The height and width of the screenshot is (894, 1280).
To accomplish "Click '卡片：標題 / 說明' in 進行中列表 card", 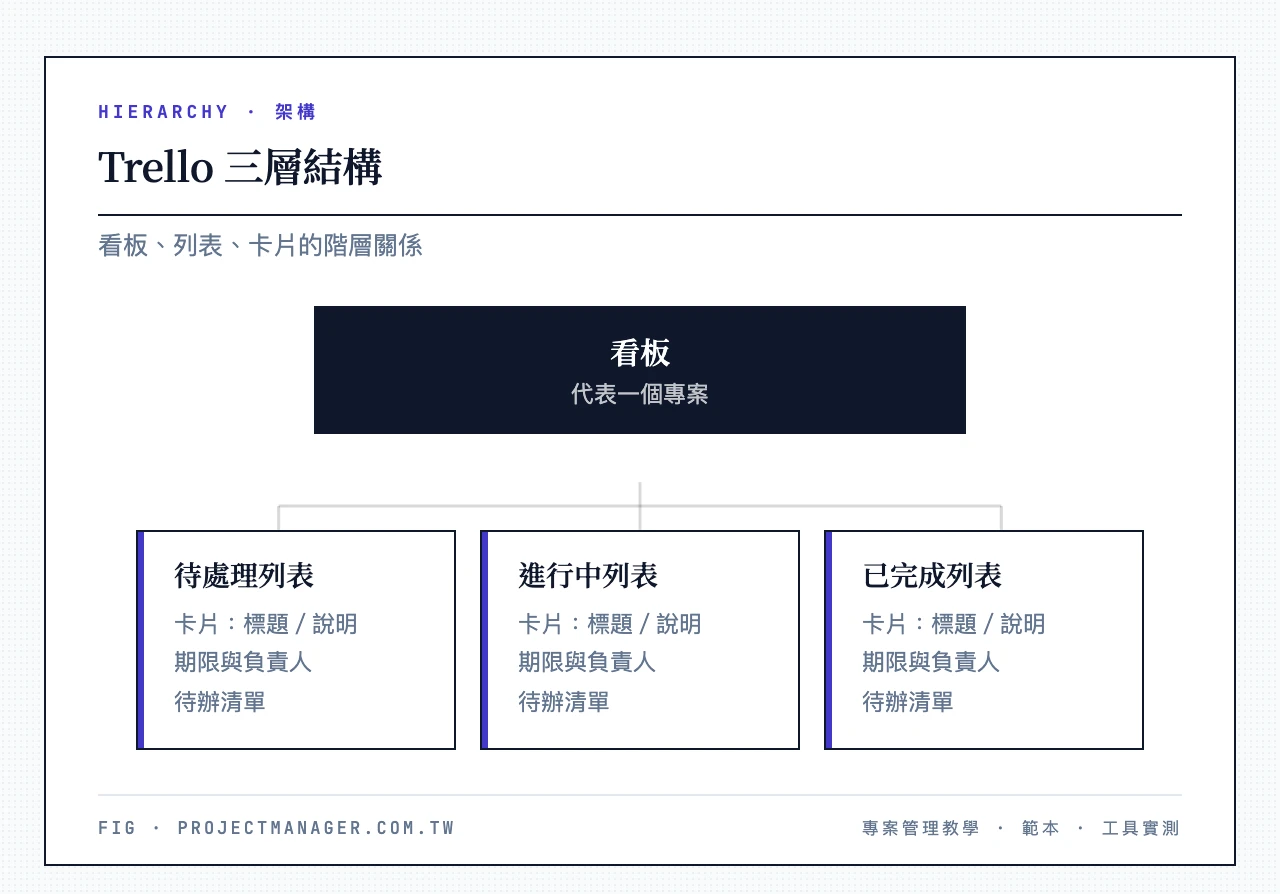I will pos(610,624).
